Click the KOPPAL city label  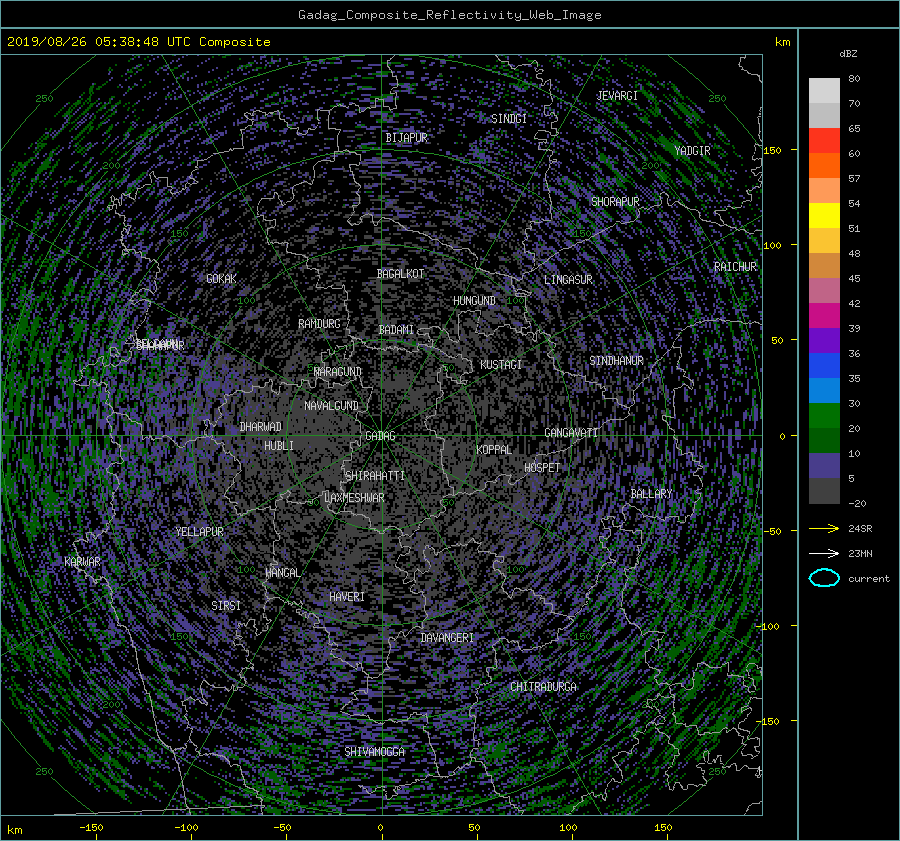(494, 450)
